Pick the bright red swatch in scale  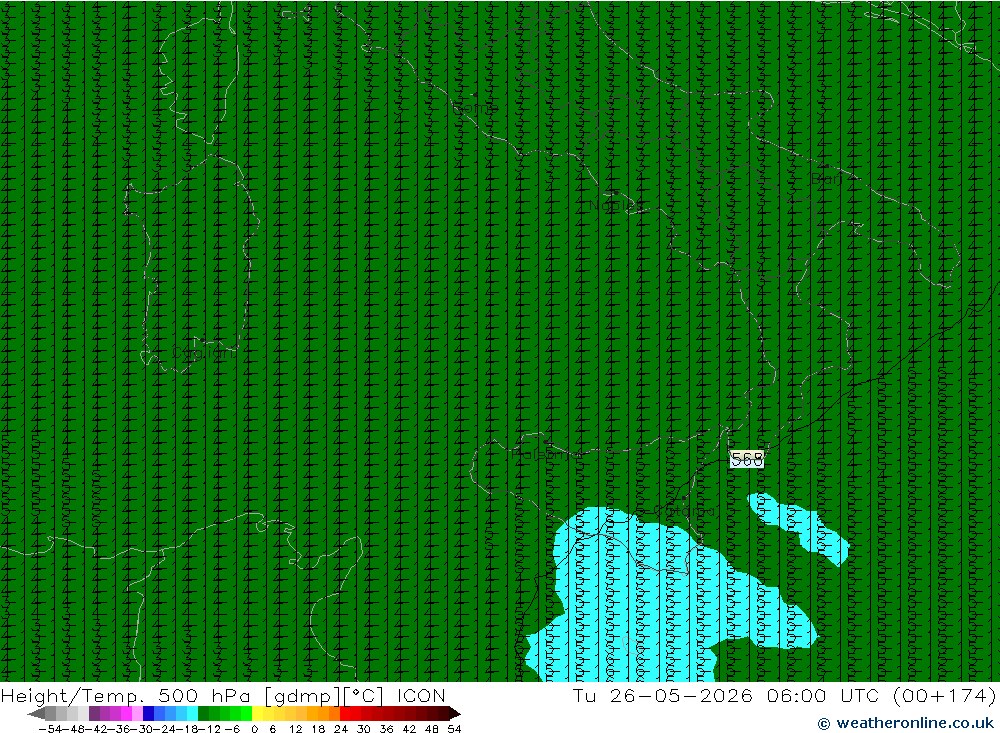click(345, 713)
